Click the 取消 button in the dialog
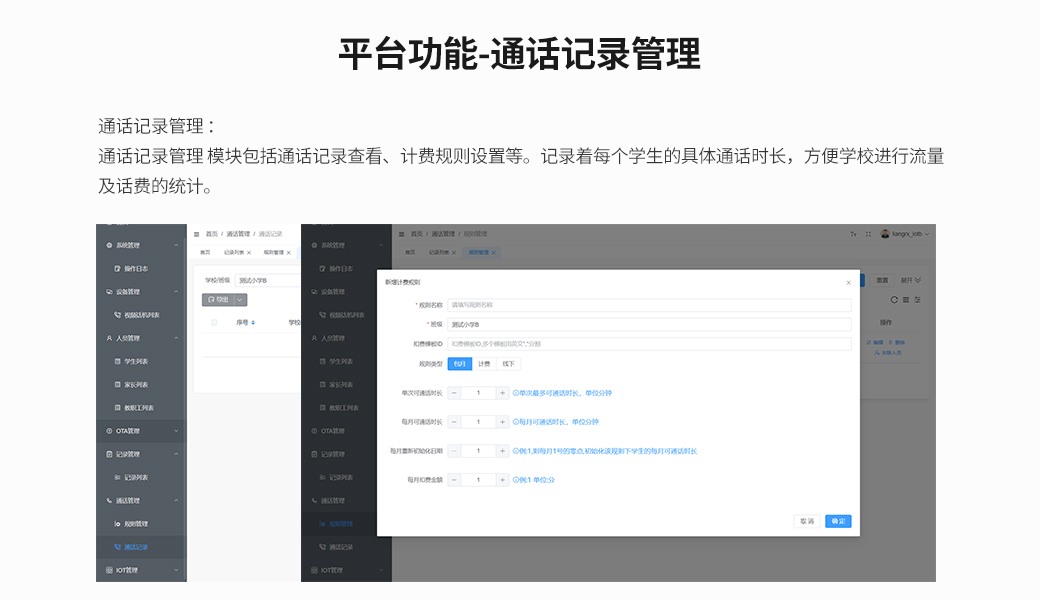 806,521
